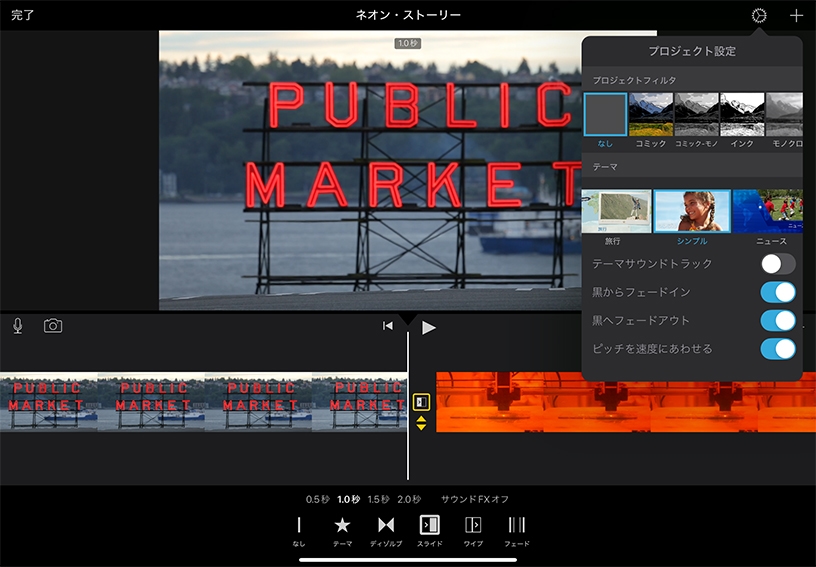The width and height of the screenshot is (816, 567).
Task: Tap the camera capture icon
Action: pyautogui.click(x=53, y=326)
